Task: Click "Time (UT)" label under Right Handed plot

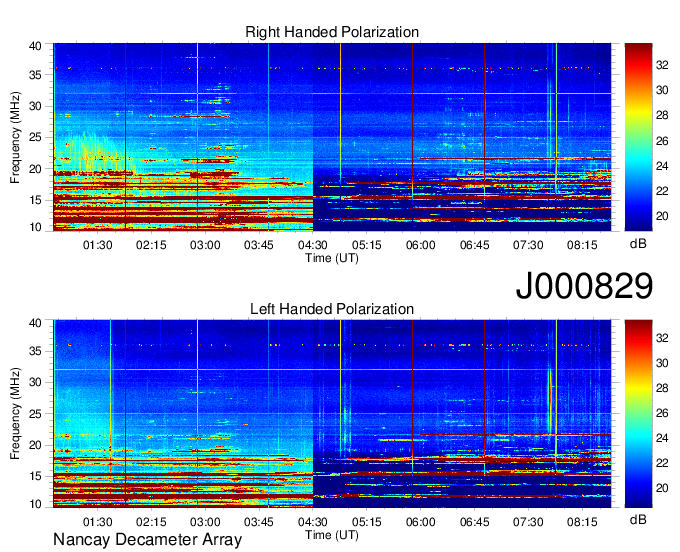Action: click(332, 258)
